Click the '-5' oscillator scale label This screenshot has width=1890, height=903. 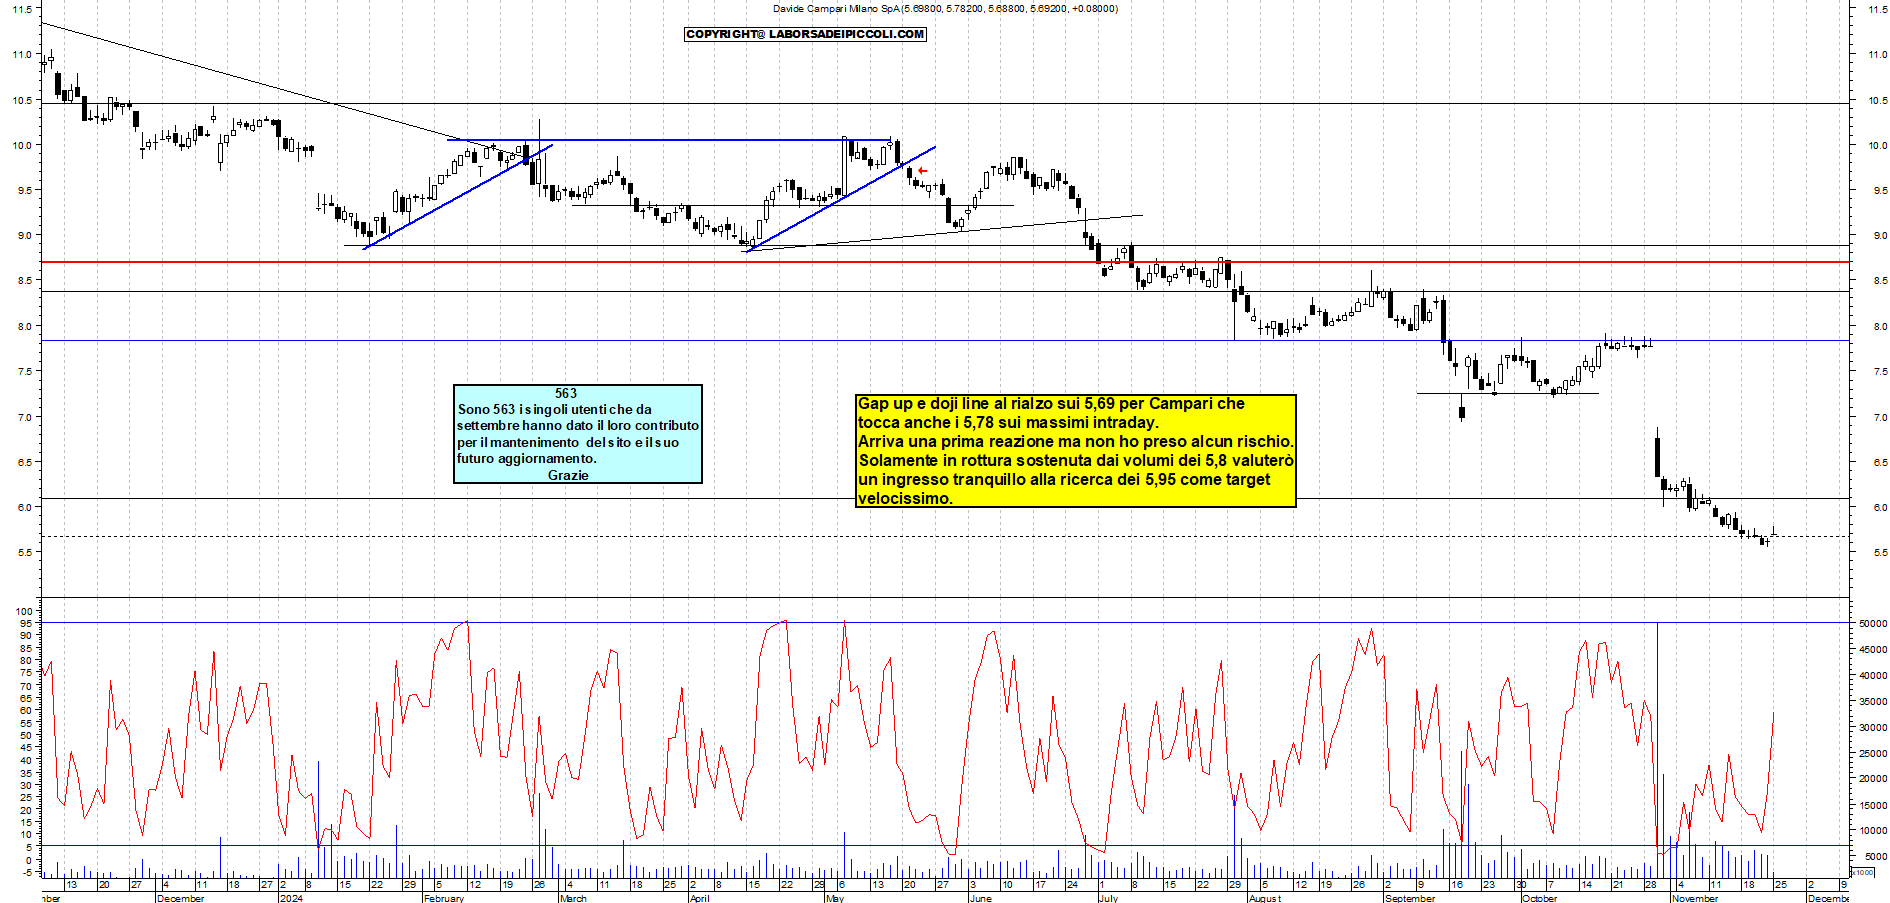pyautogui.click(x=28, y=872)
